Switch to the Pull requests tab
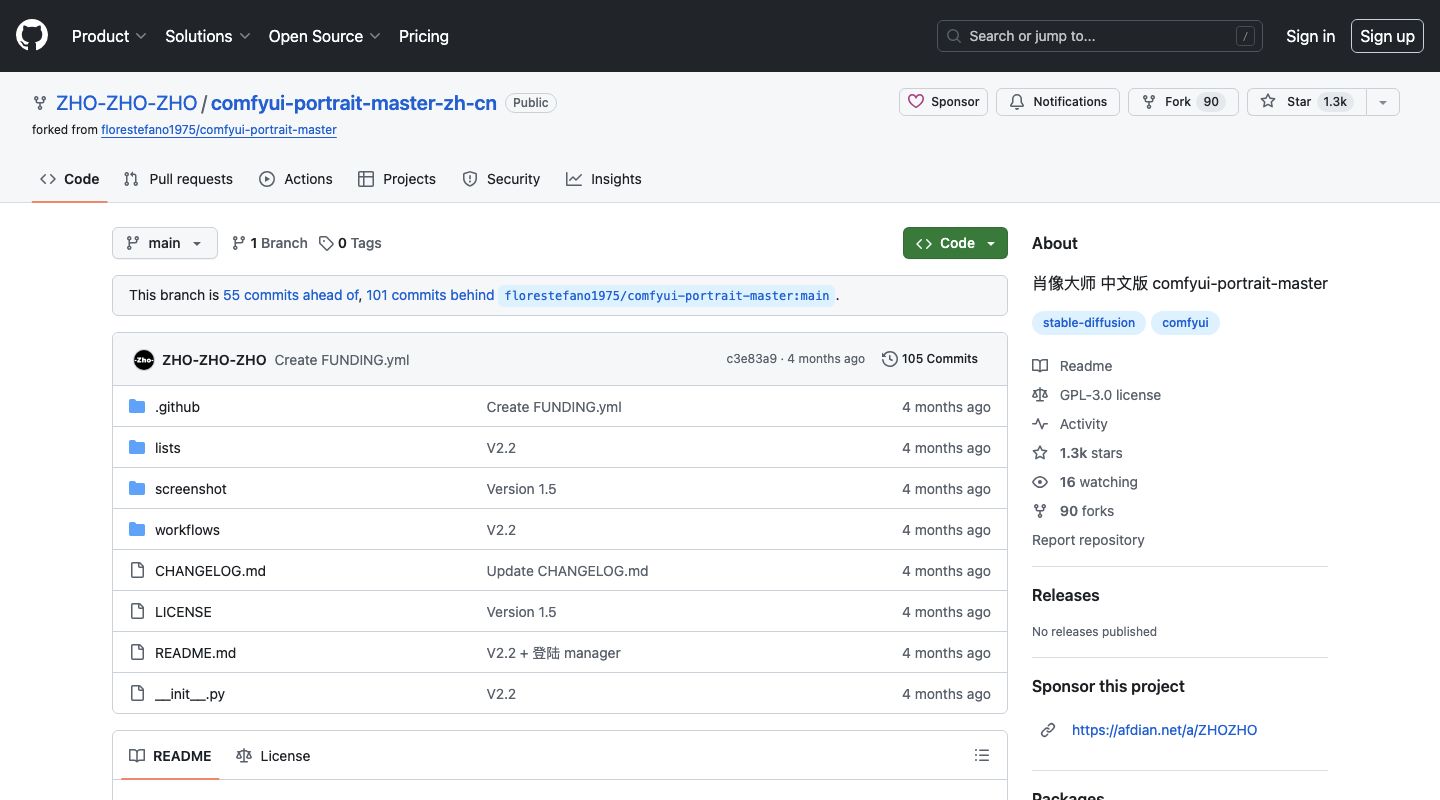1440x800 pixels. pos(178,179)
